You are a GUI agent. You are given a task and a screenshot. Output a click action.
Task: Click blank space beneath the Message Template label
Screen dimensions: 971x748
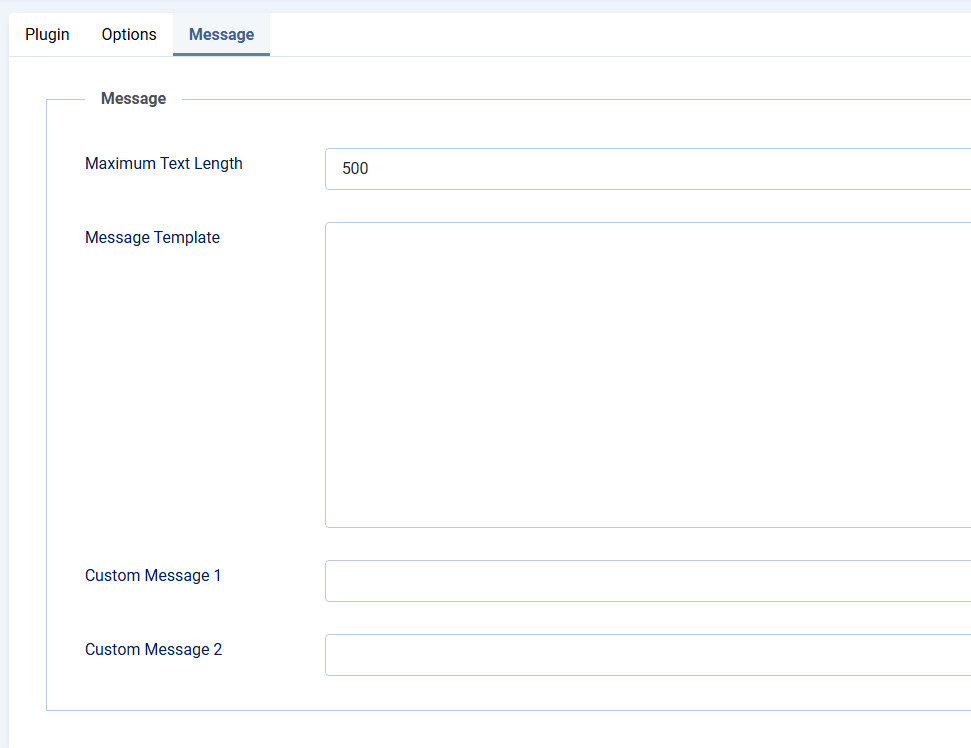180,400
